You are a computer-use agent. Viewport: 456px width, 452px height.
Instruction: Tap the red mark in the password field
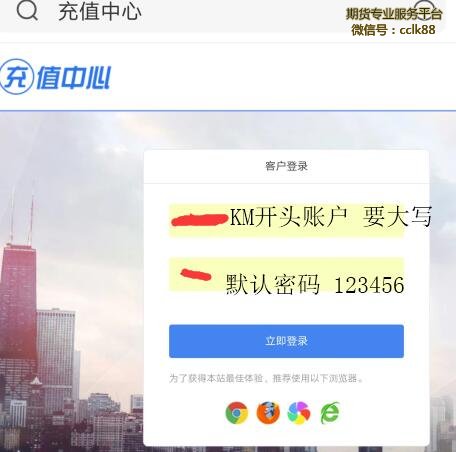click(196, 275)
